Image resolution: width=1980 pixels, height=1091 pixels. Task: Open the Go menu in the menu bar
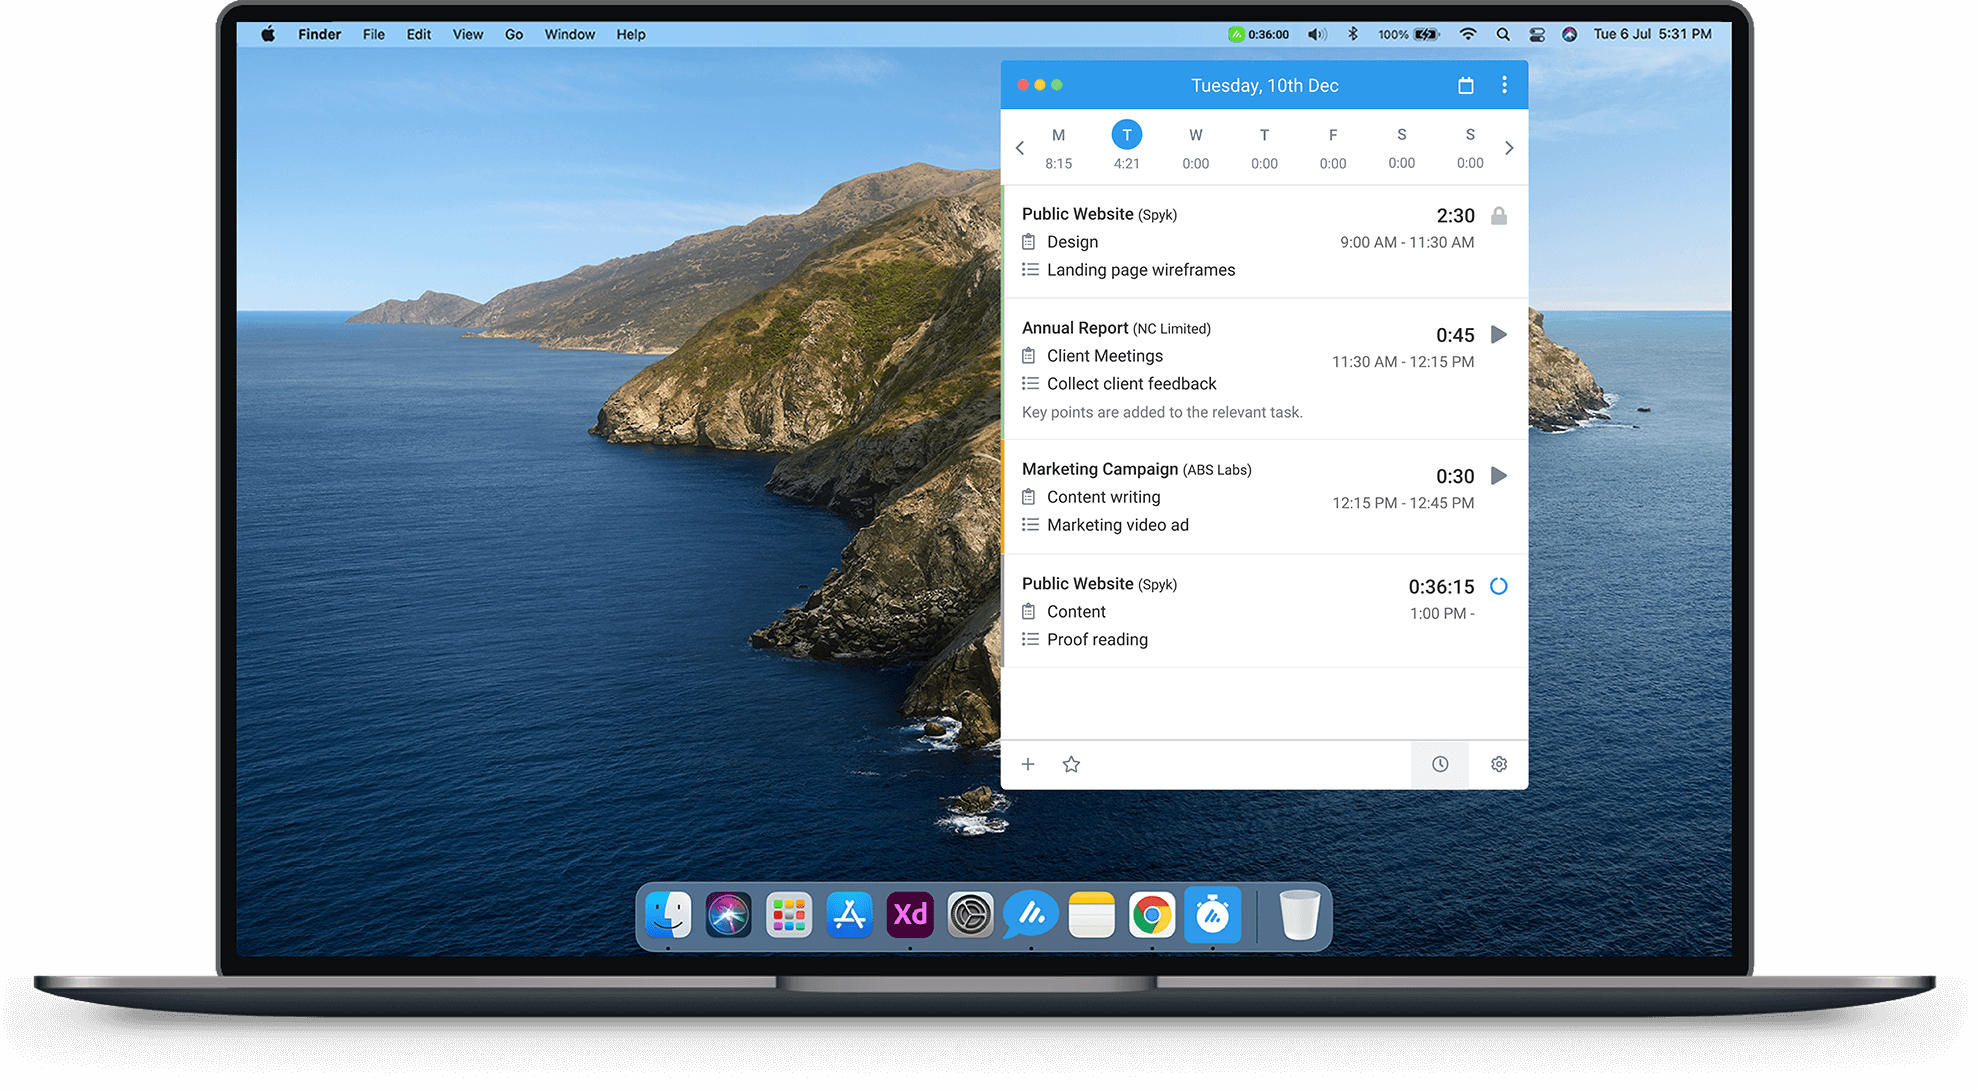click(x=514, y=33)
